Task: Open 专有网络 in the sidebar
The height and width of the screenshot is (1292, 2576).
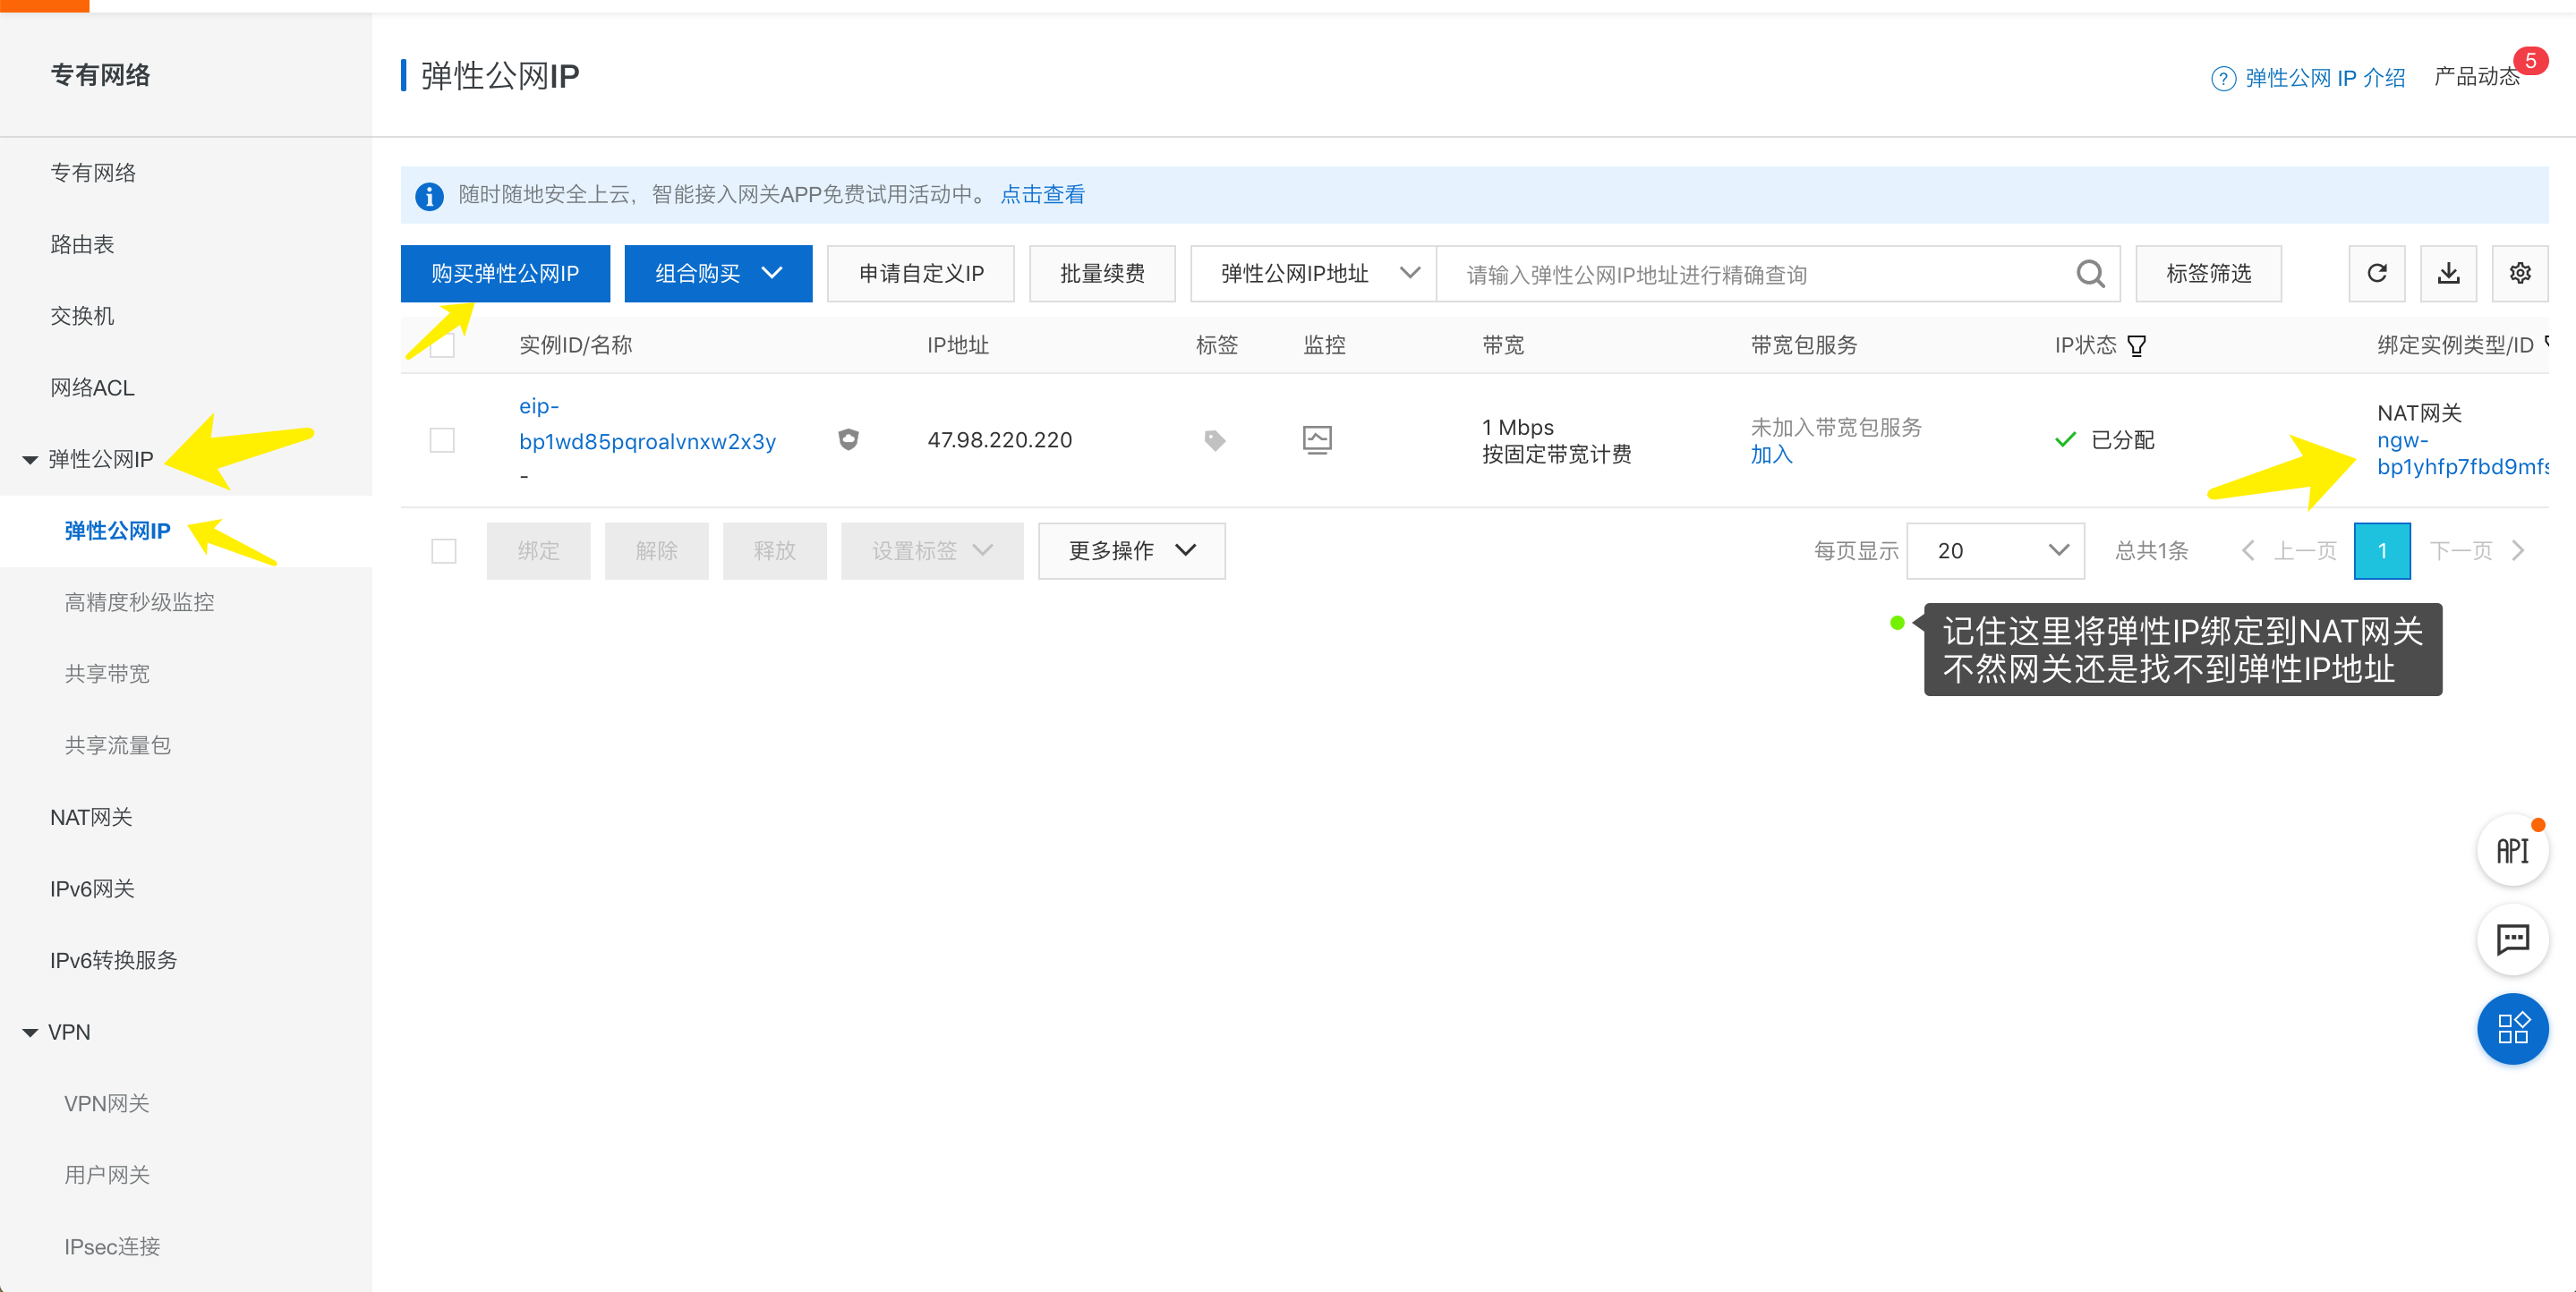Action: click(93, 173)
